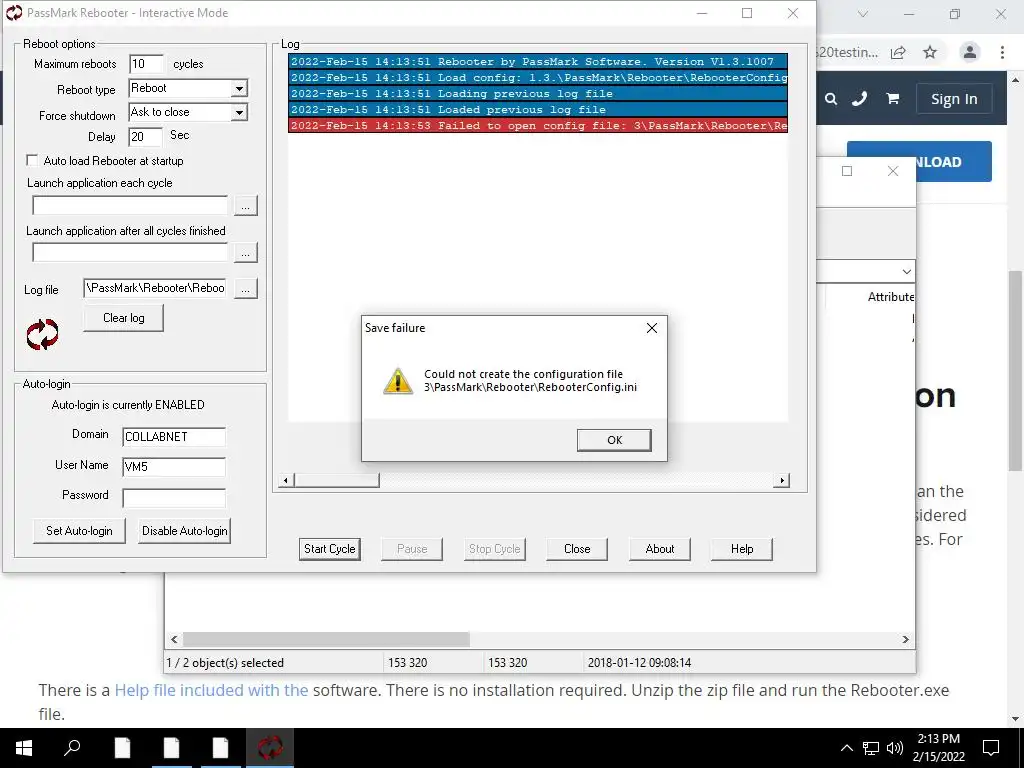Image resolution: width=1024 pixels, height=768 pixels.
Task: Click the second document icon on taskbar
Action: [172, 748]
